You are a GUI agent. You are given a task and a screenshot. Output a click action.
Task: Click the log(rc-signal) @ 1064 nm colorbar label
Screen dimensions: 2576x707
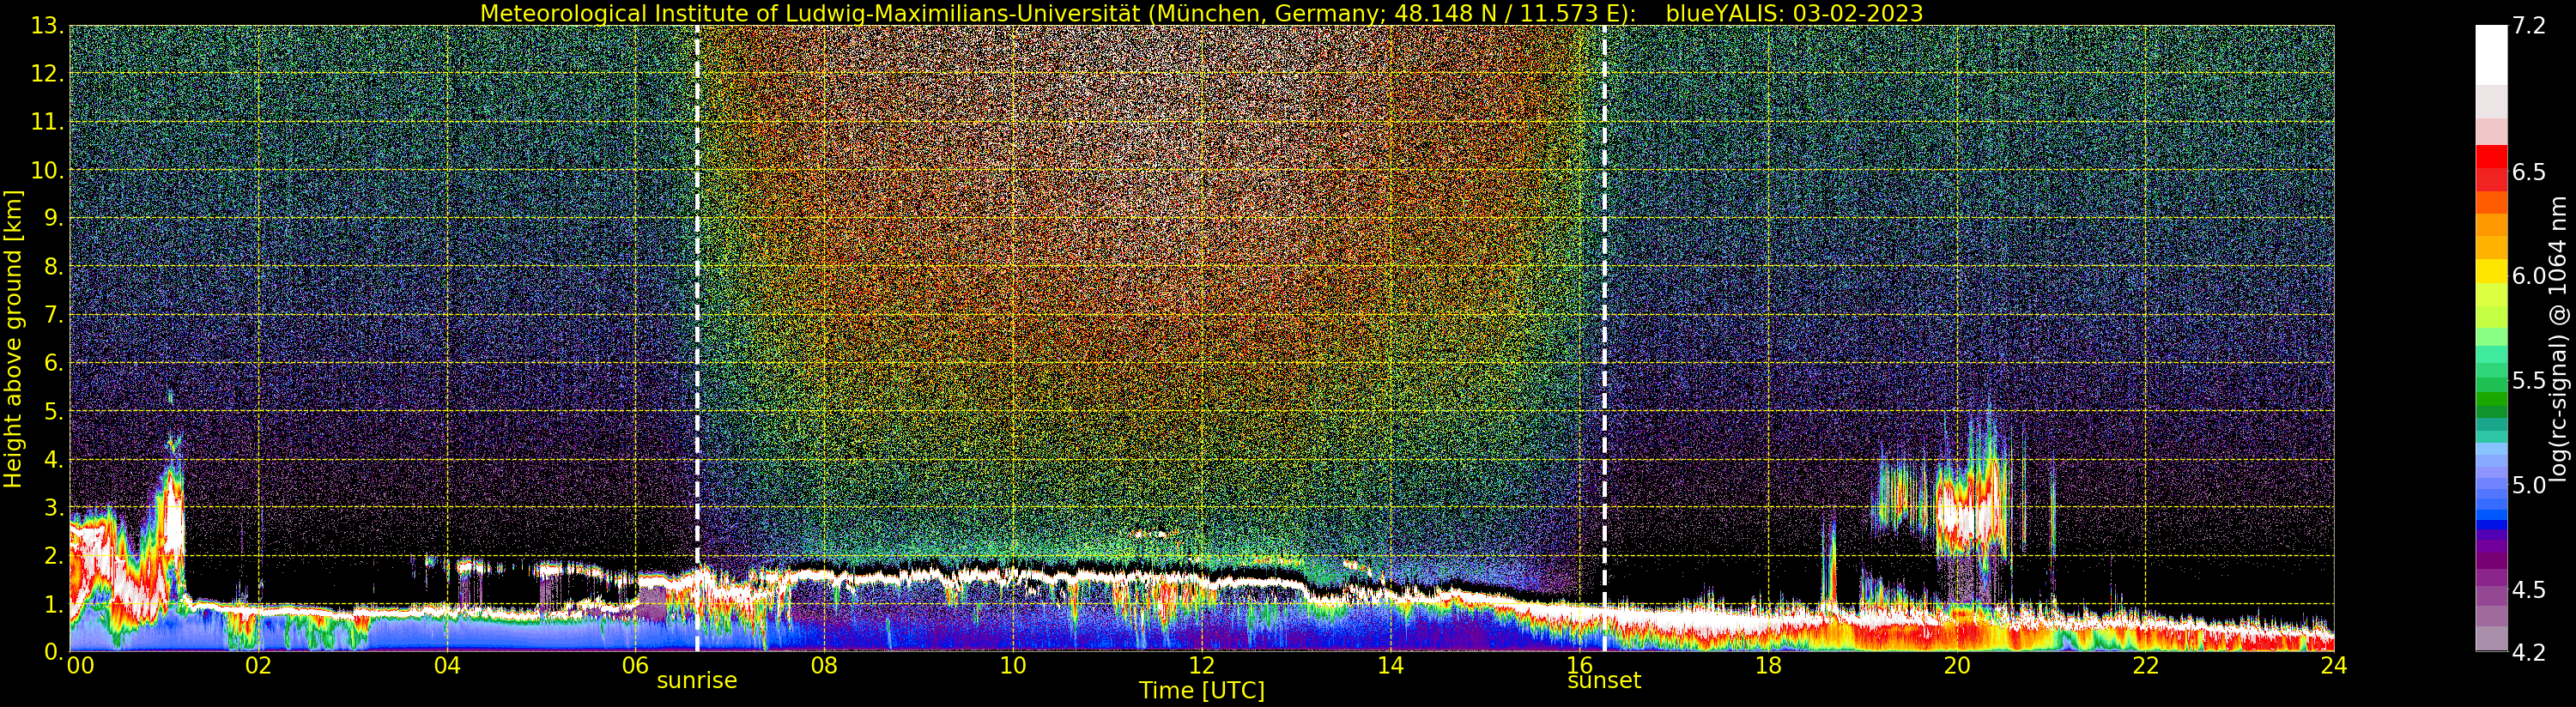tap(2559, 339)
